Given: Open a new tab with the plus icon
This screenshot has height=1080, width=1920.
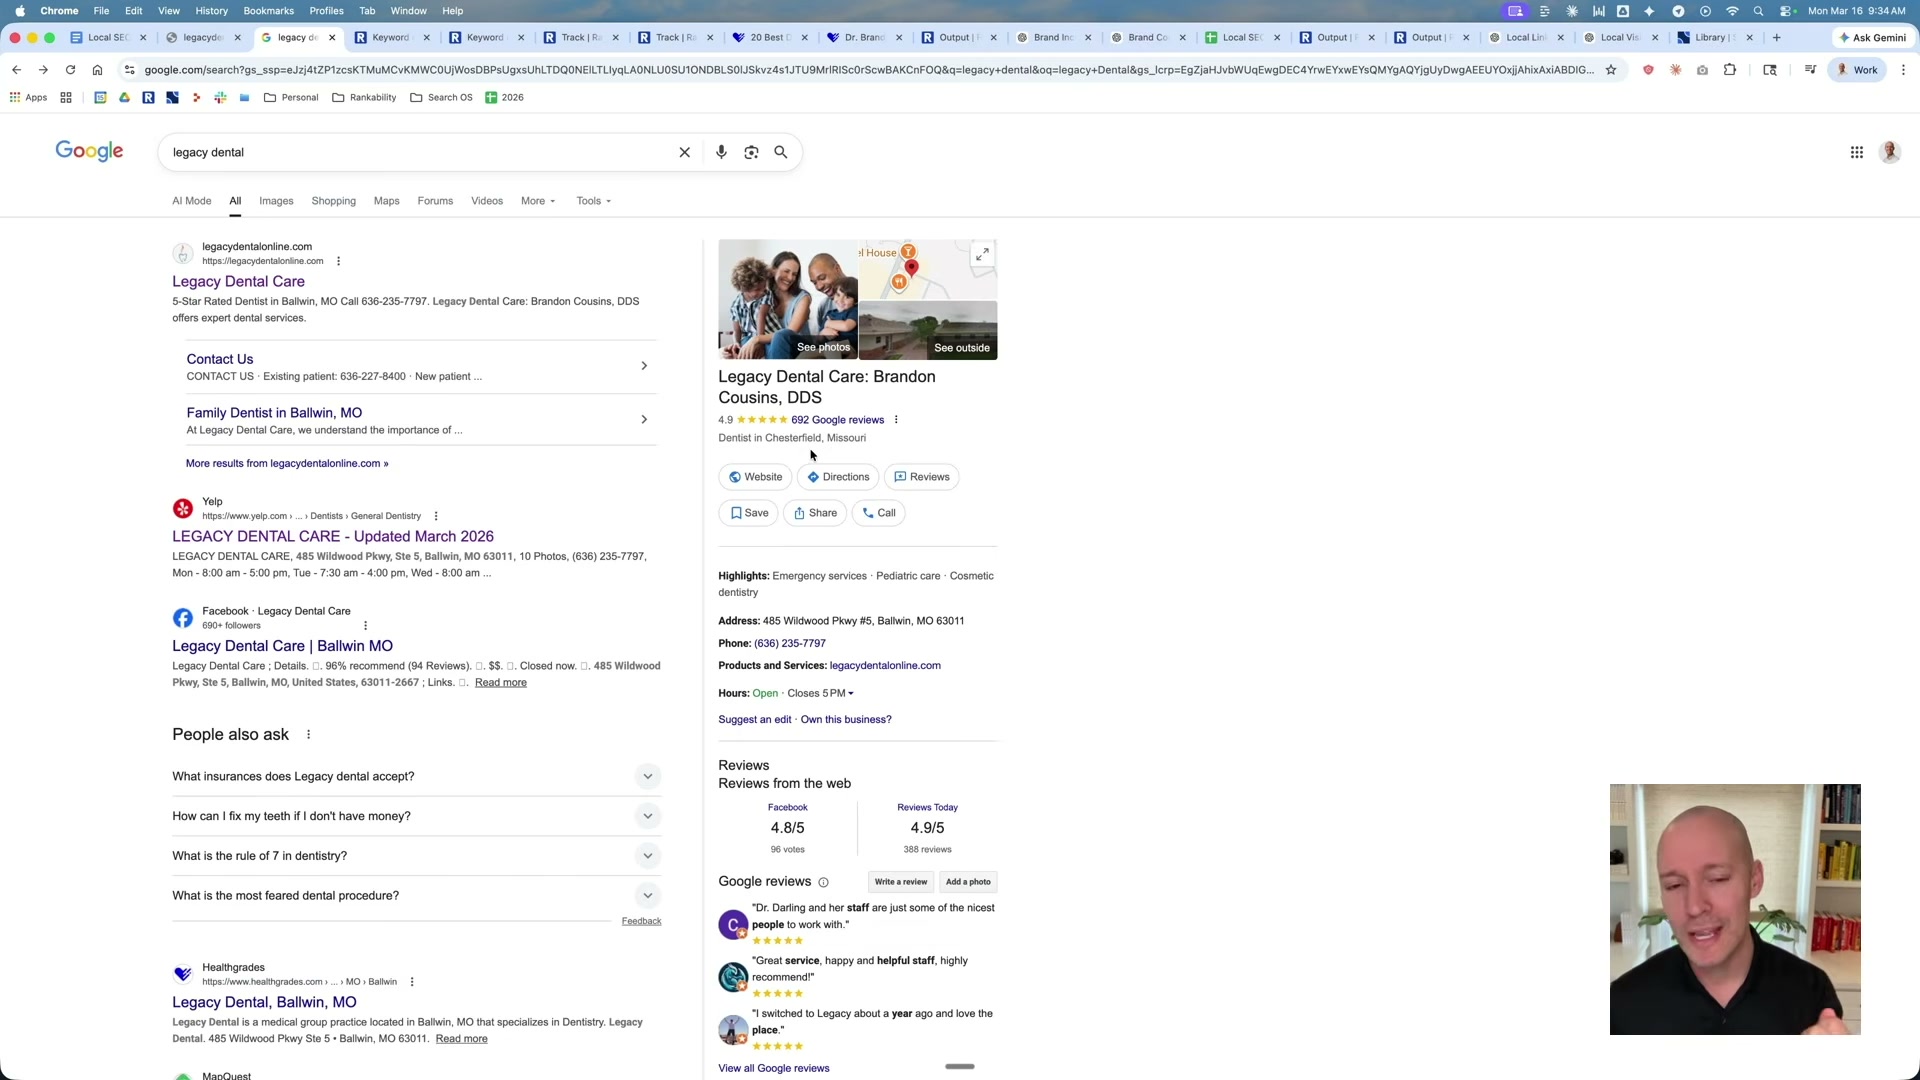Looking at the screenshot, I should [x=1777, y=37].
